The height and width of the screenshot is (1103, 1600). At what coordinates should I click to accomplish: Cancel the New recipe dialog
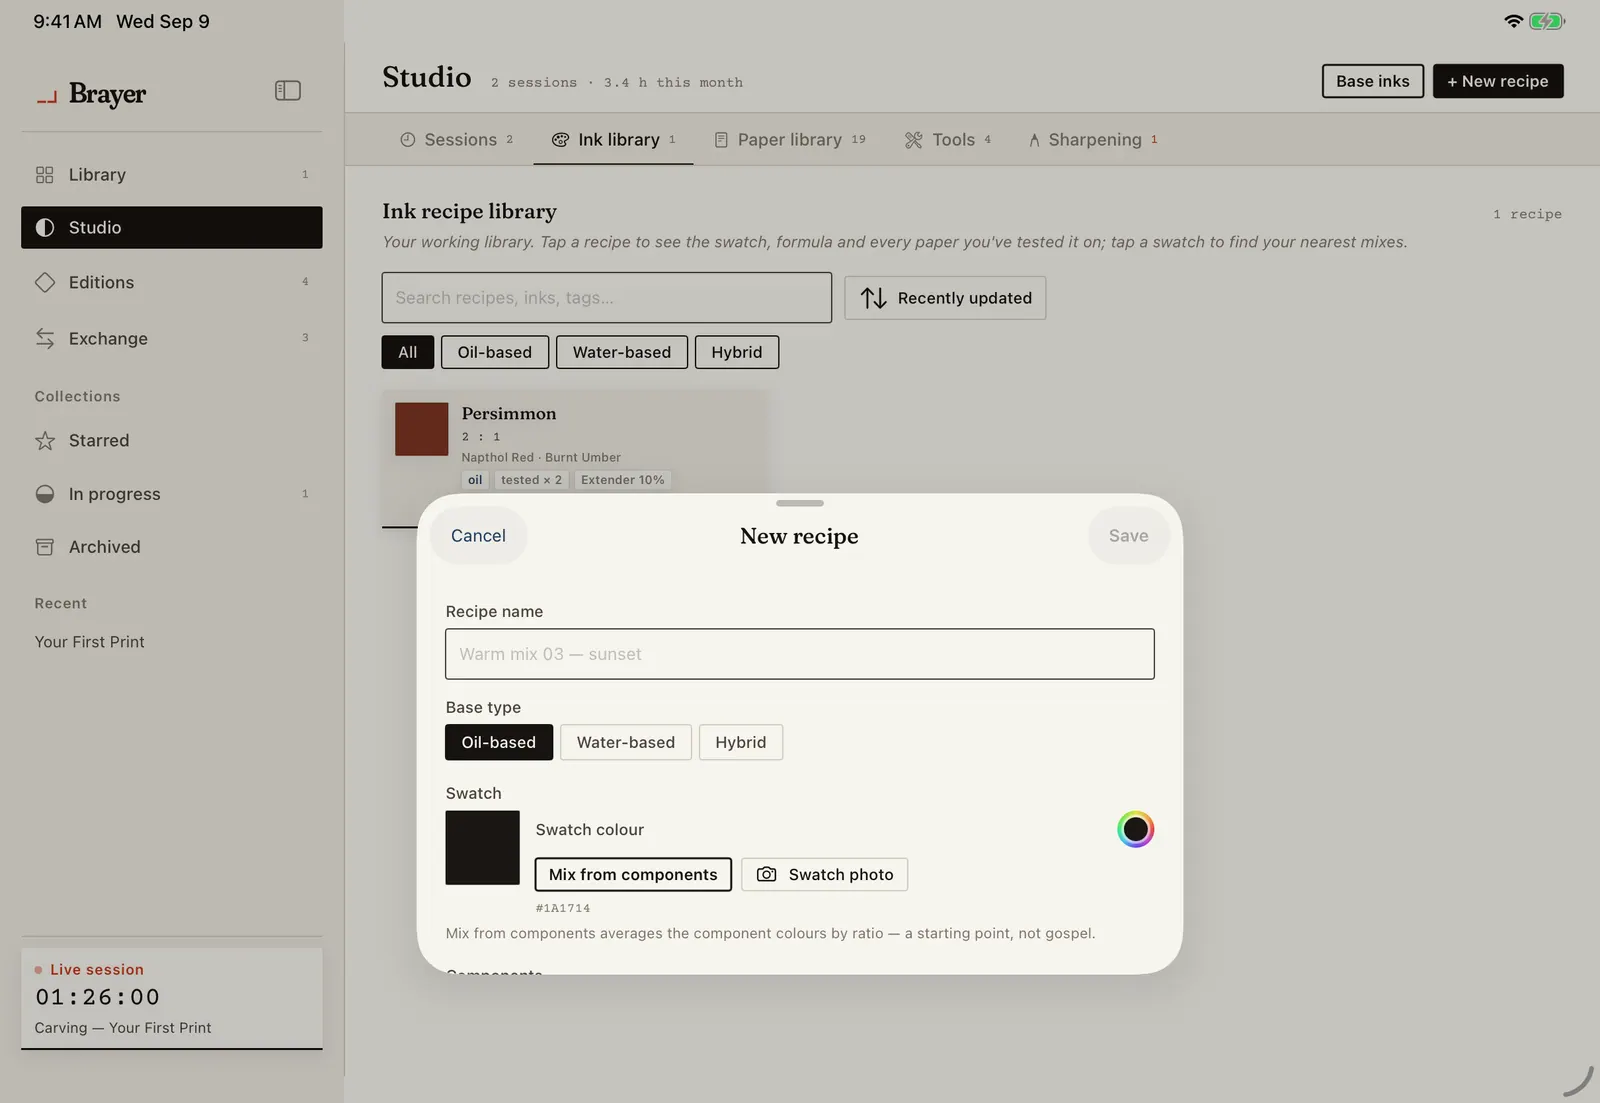478,536
